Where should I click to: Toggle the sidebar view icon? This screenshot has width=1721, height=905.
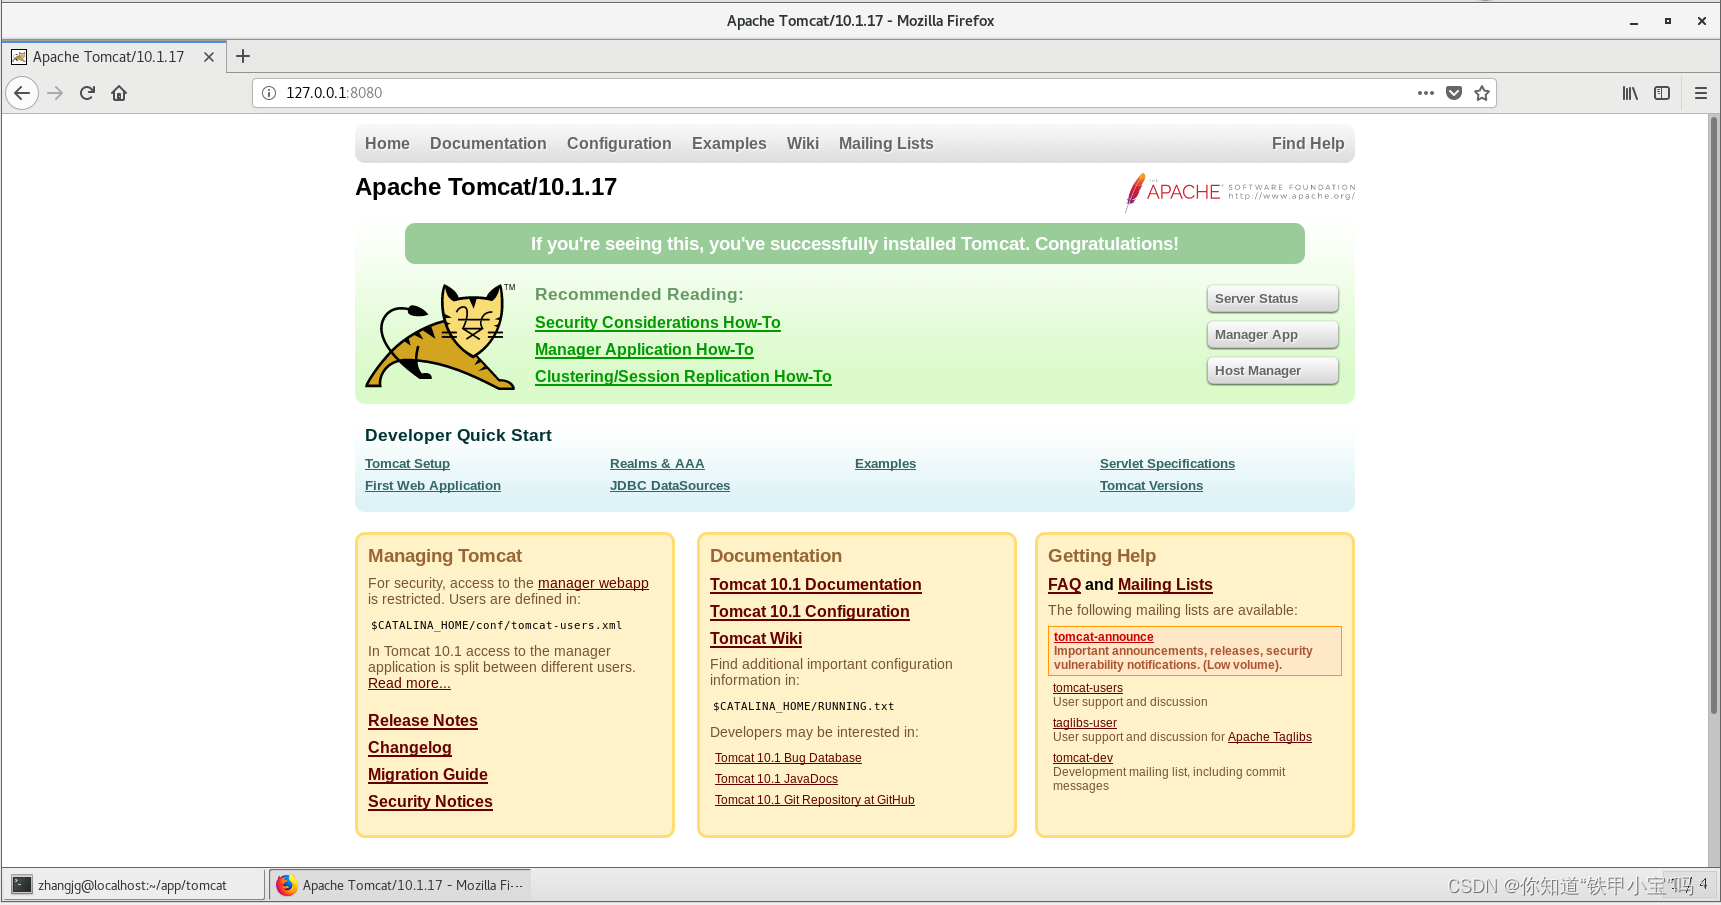1662,93
